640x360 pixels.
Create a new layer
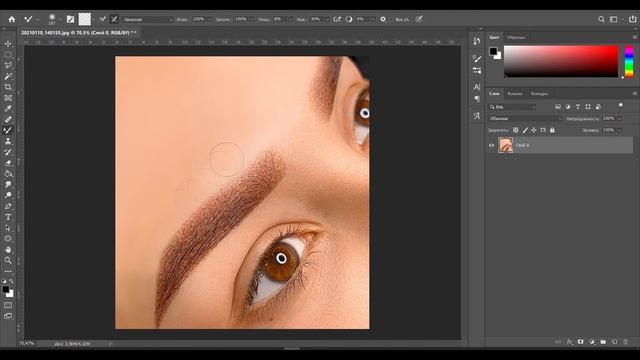615,342
